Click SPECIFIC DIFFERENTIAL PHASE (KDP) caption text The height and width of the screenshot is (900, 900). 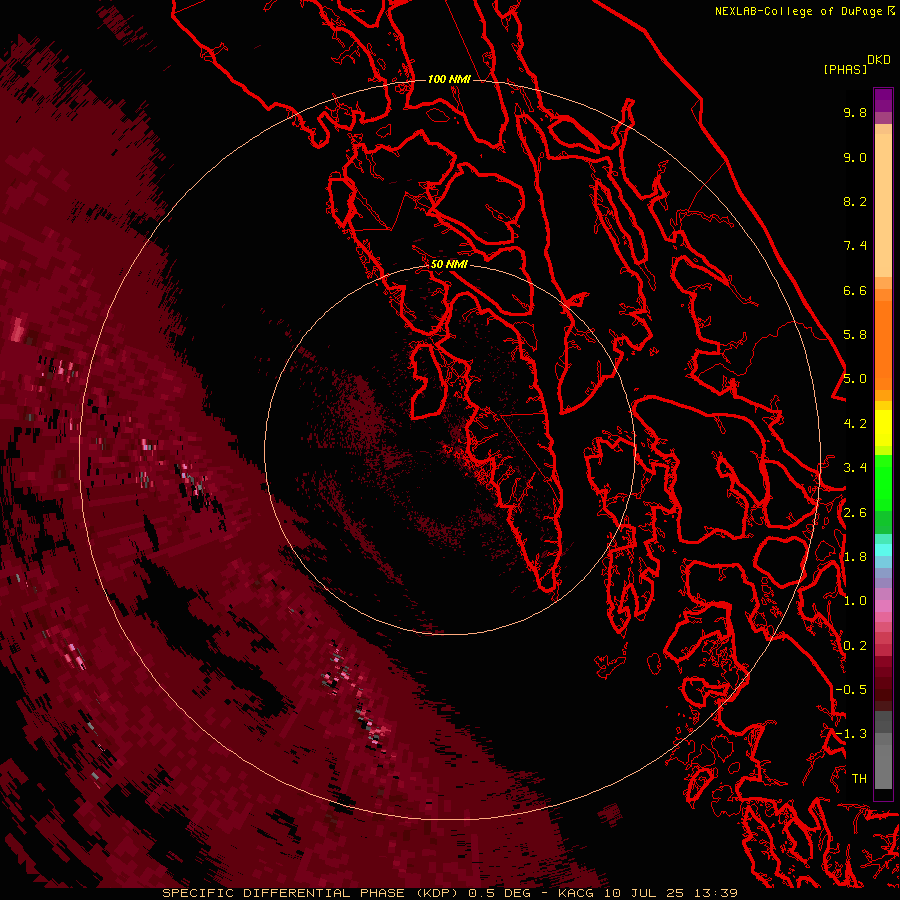312,893
